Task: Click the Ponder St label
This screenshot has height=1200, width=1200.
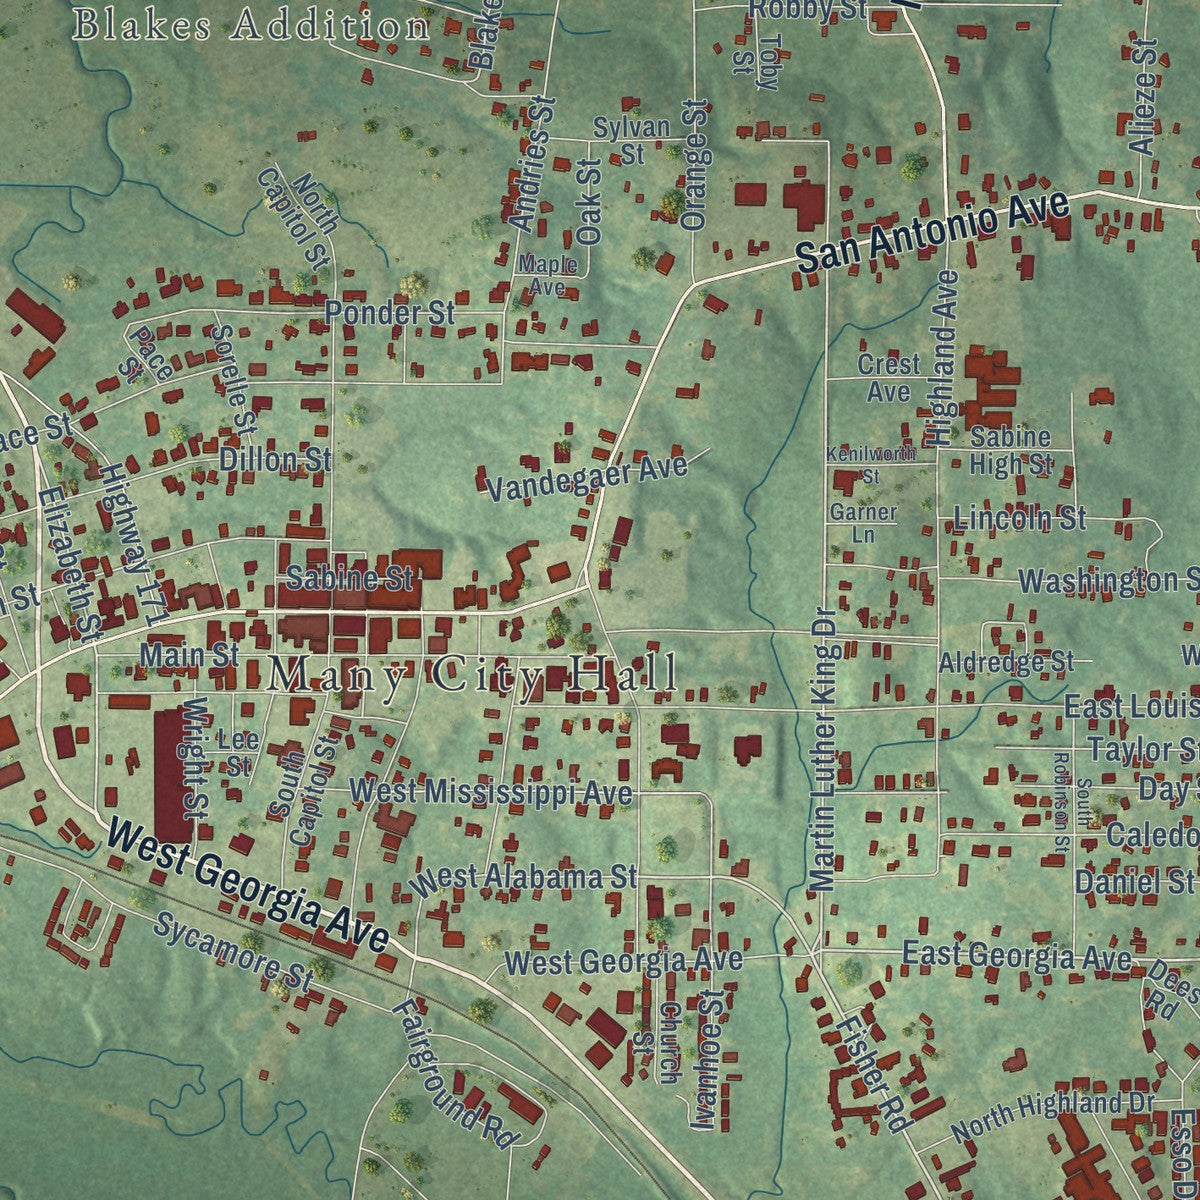Action: coord(389,313)
